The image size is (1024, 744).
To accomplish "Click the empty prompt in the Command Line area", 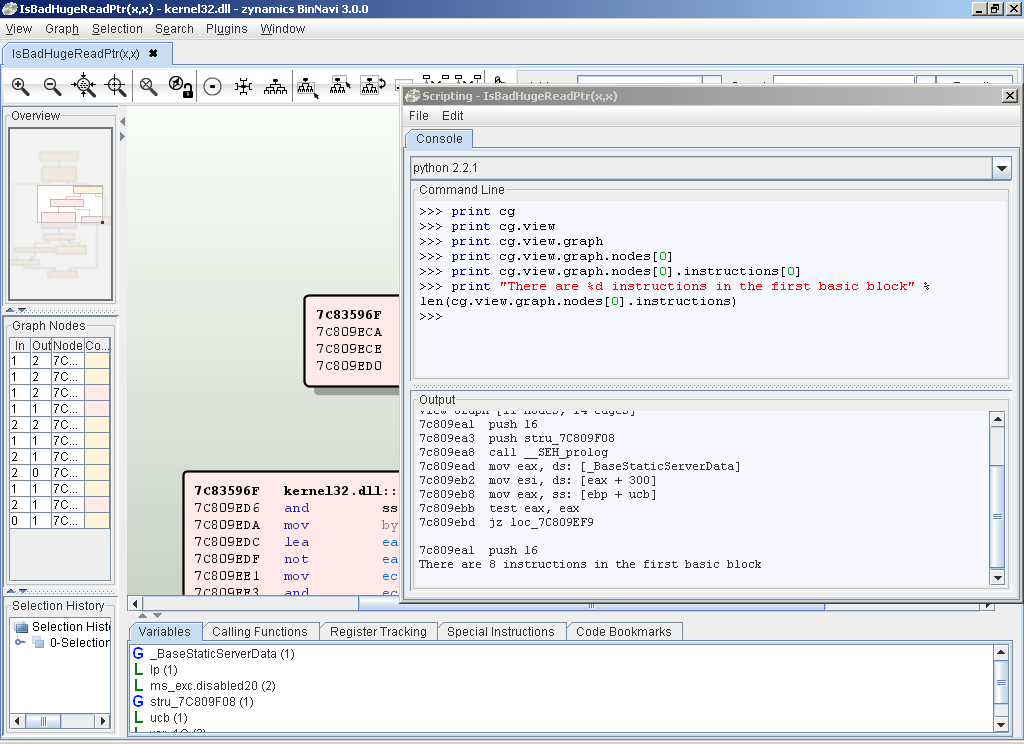I will (x=431, y=317).
